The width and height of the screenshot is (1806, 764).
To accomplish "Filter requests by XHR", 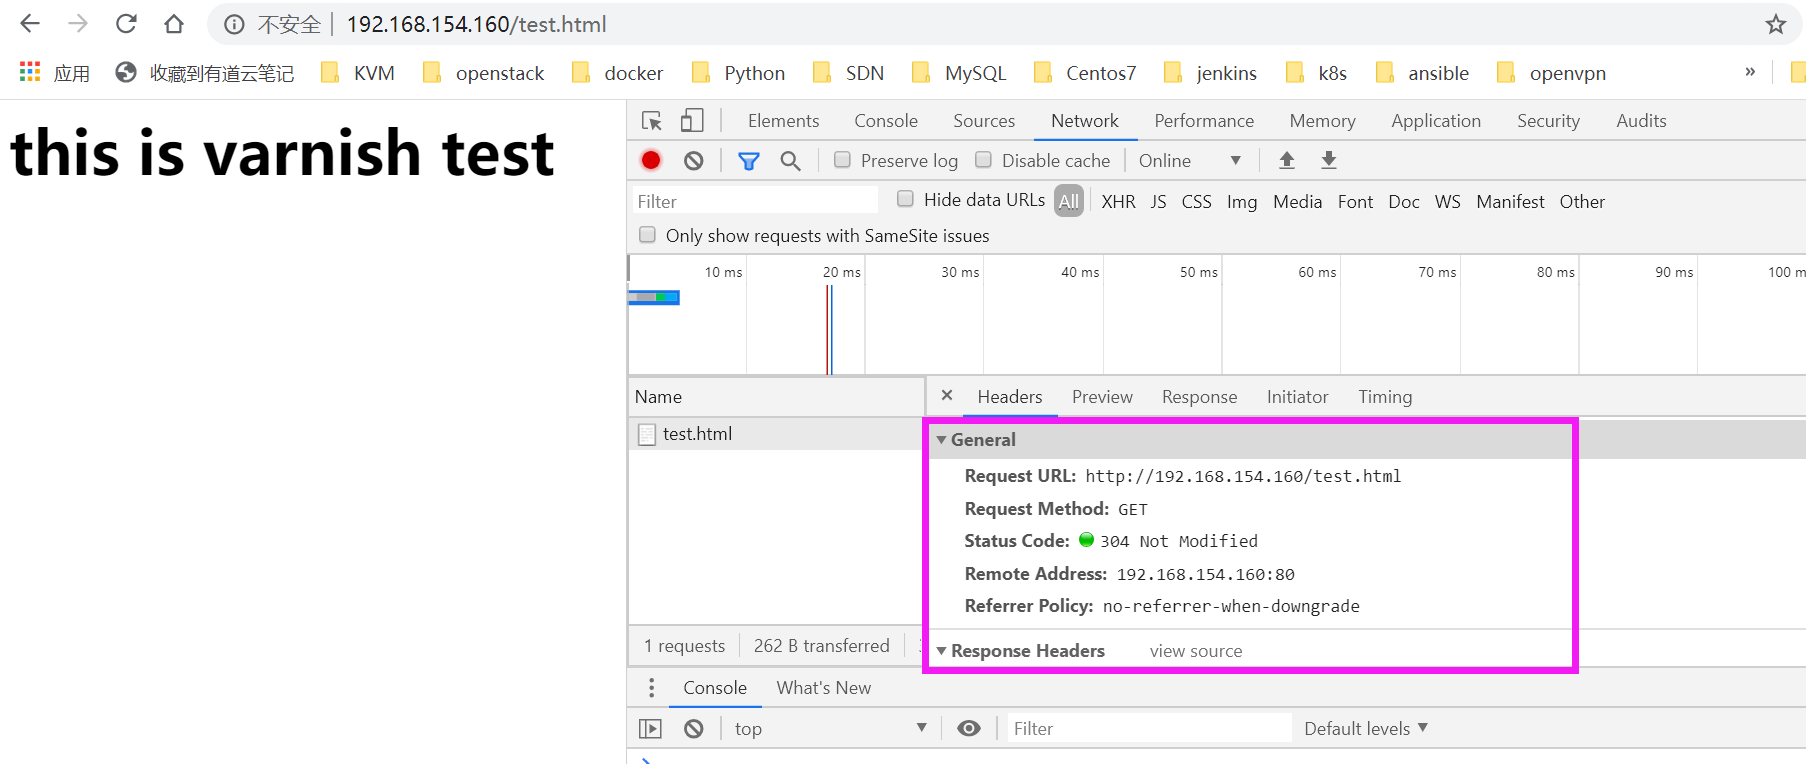I will [1118, 202].
